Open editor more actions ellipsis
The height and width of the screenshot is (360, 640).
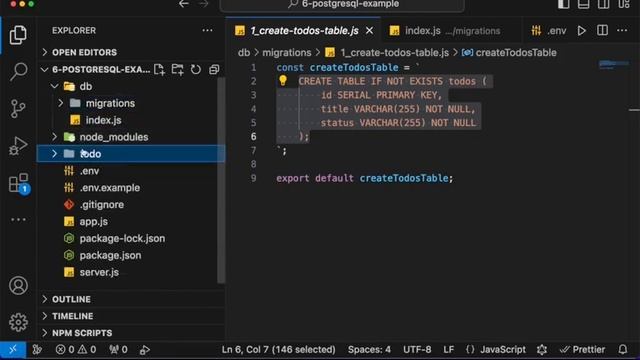(x=622, y=31)
